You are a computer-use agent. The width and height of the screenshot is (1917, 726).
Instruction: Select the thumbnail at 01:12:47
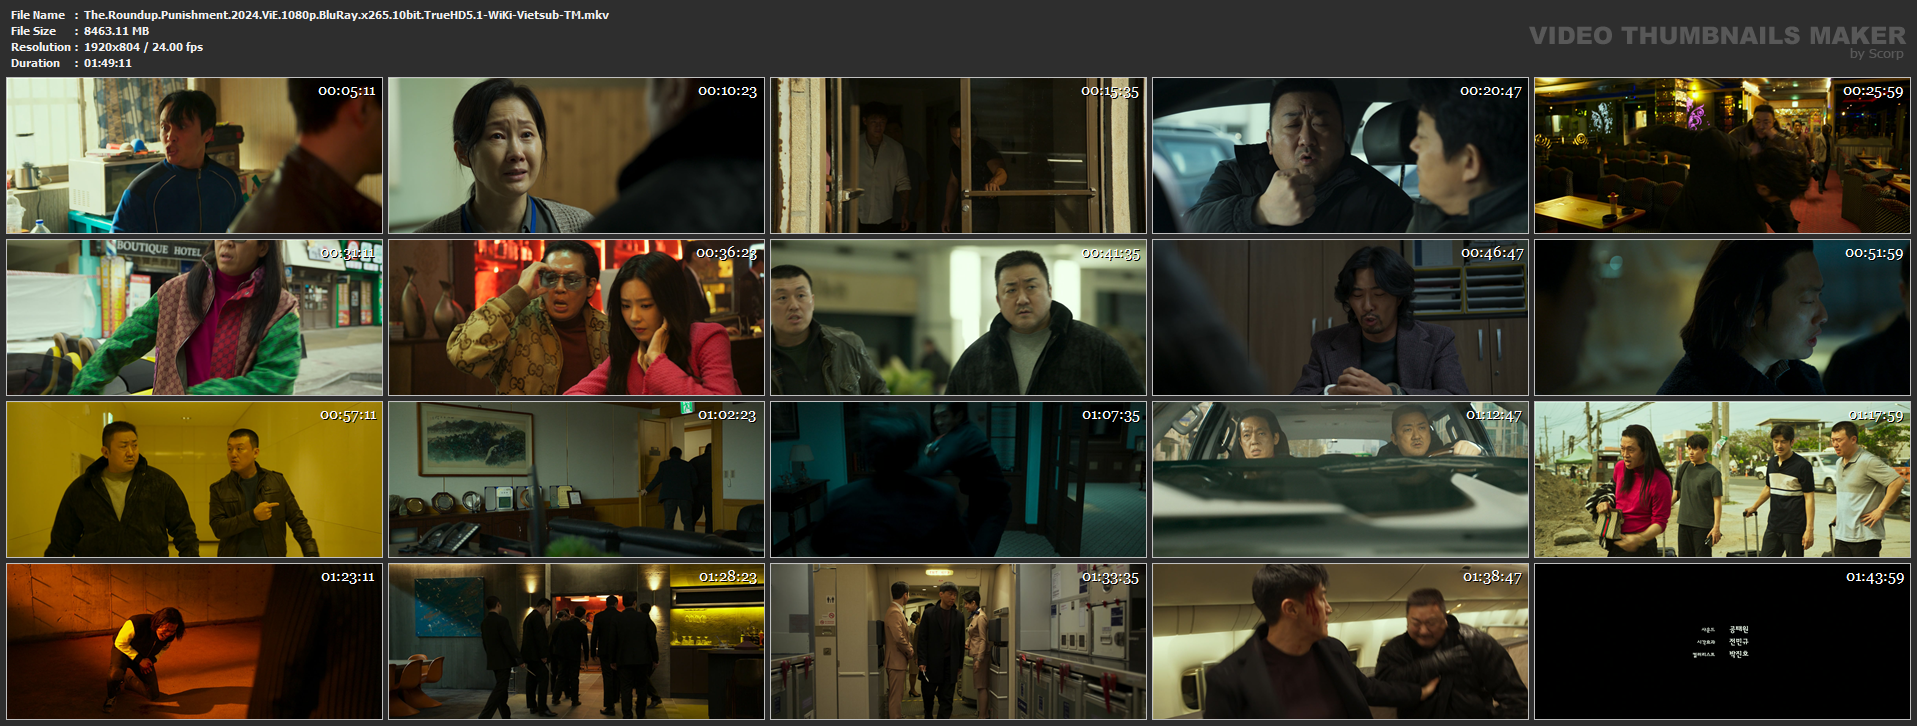pos(1340,480)
